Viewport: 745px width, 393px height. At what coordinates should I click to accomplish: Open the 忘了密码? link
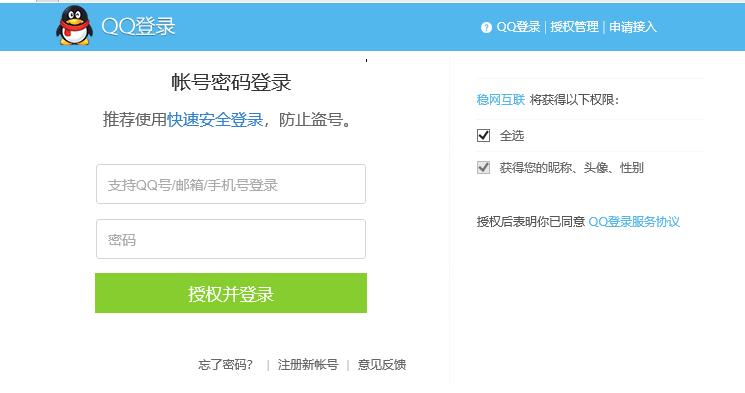pyautogui.click(x=226, y=365)
